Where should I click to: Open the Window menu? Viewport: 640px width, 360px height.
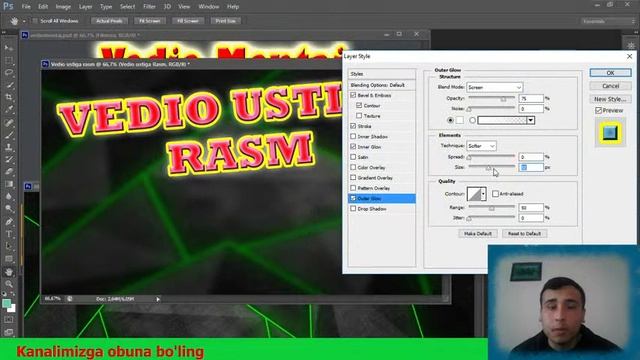click(209, 7)
